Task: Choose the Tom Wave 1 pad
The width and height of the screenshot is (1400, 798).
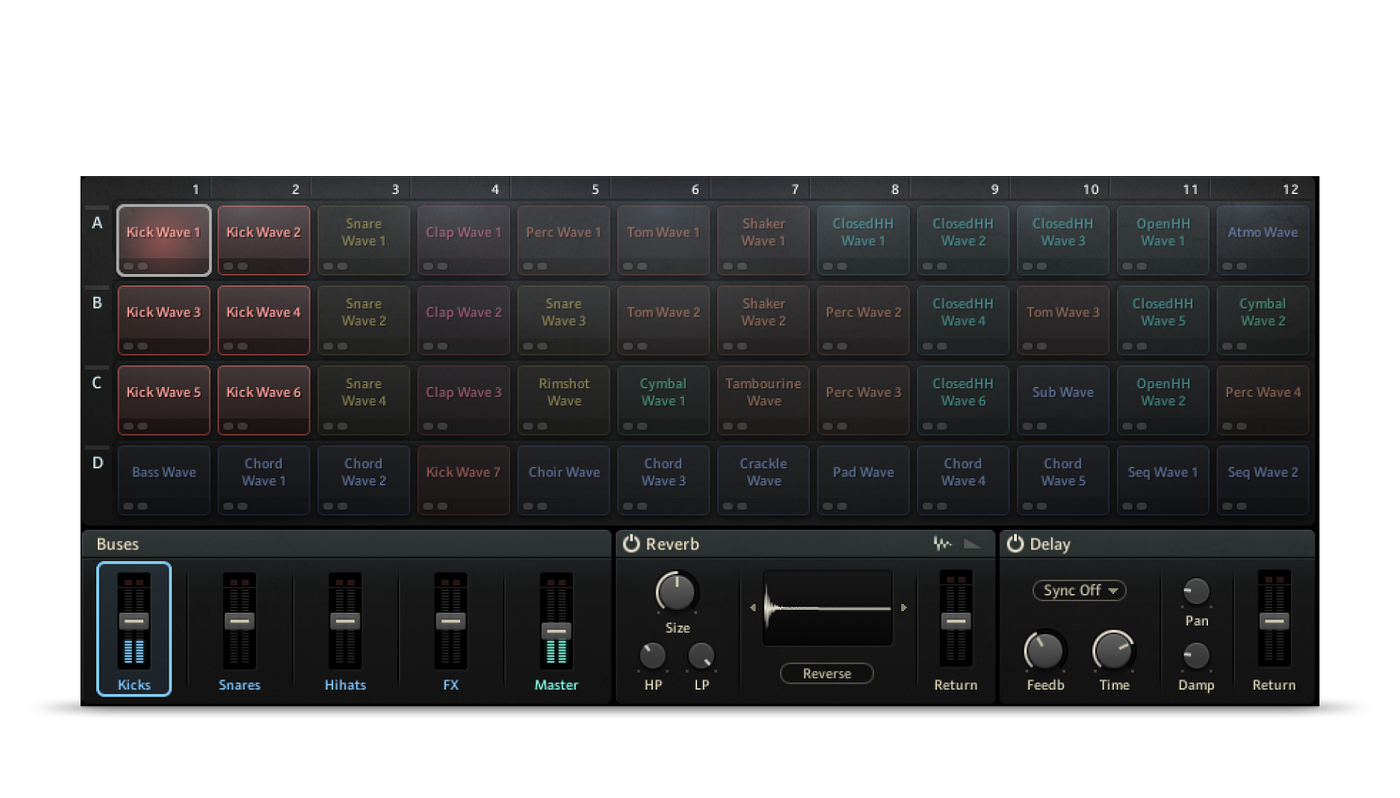Action: click(664, 240)
